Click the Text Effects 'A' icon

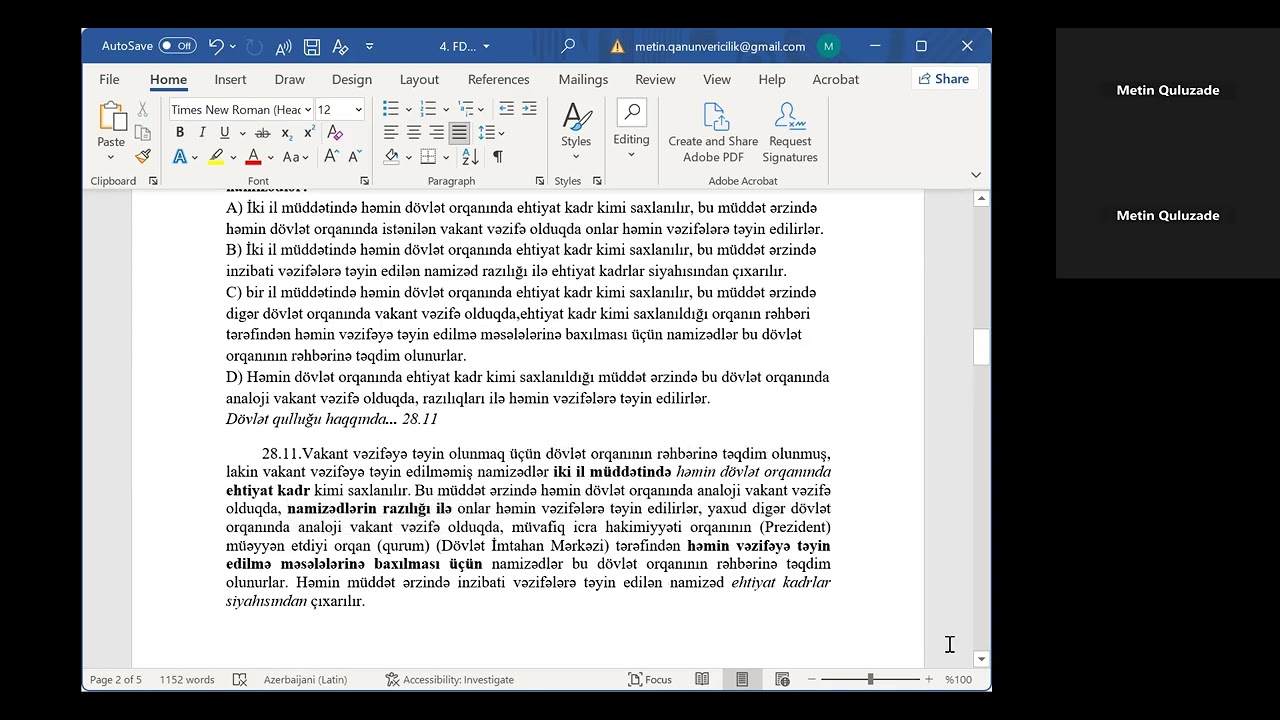coord(179,157)
